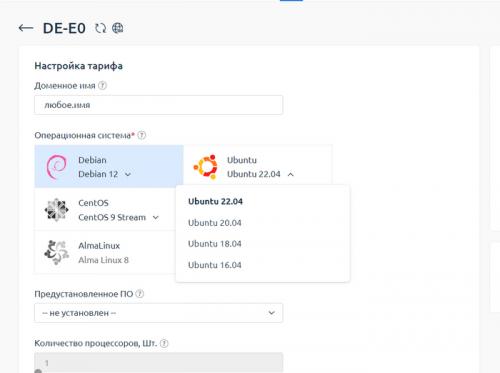
Task: Select Ubuntu 18.04 from the list
Action: click(215, 244)
